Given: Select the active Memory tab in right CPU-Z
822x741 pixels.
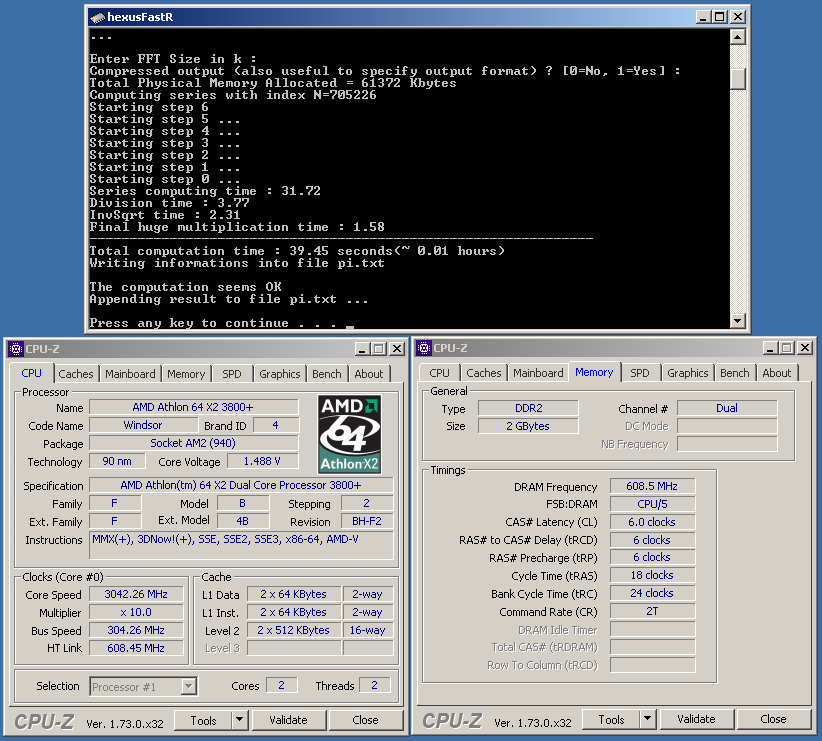Looking at the screenshot, I should [x=594, y=372].
